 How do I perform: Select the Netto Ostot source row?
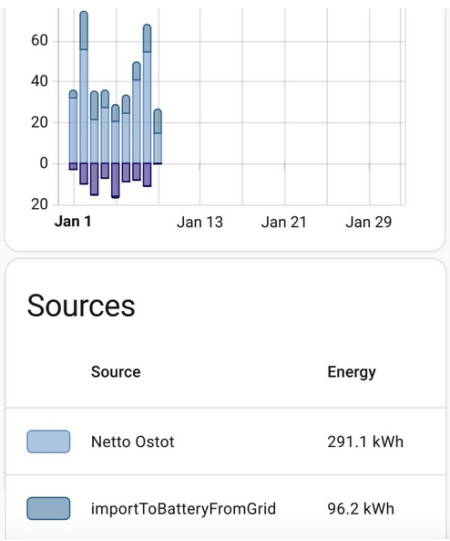point(226,441)
